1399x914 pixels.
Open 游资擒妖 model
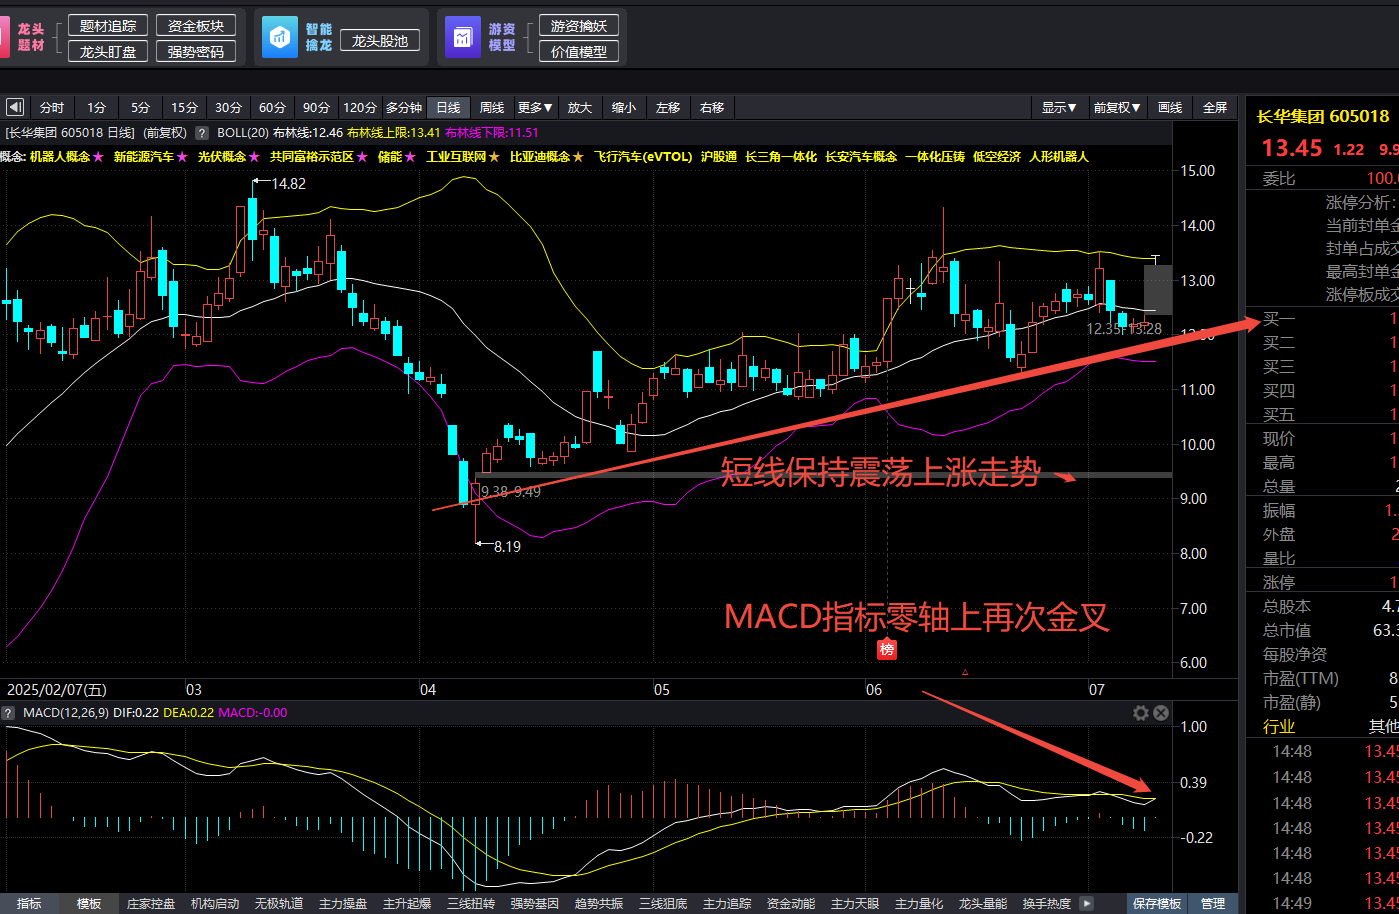point(579,26)
